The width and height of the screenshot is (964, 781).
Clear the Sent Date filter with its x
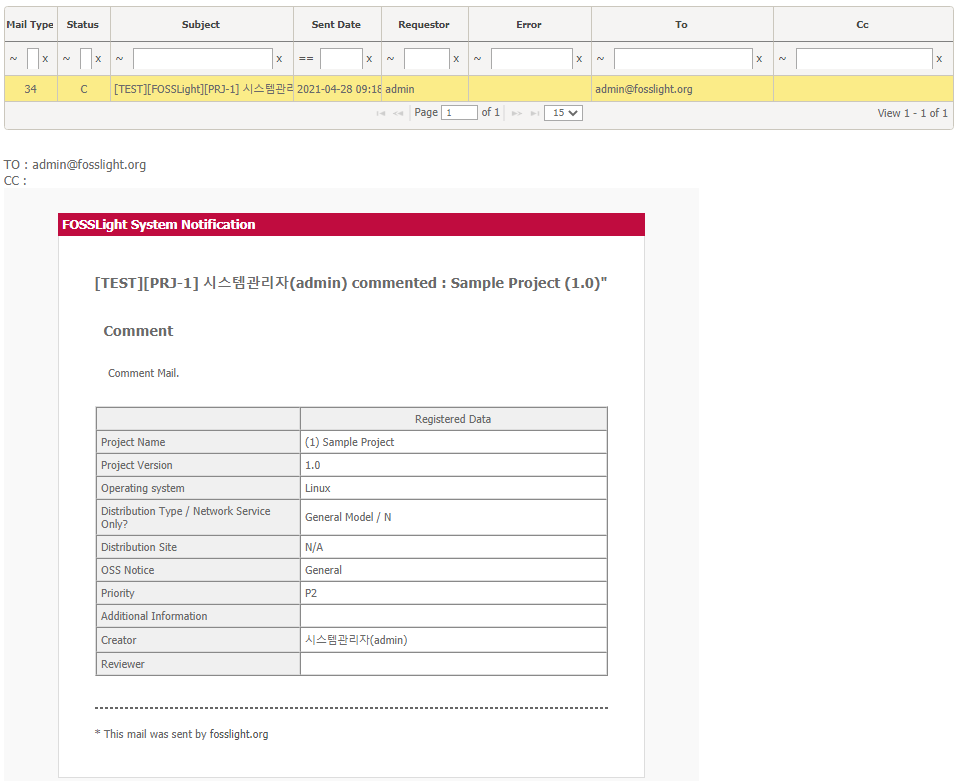(x=369, y=59)
